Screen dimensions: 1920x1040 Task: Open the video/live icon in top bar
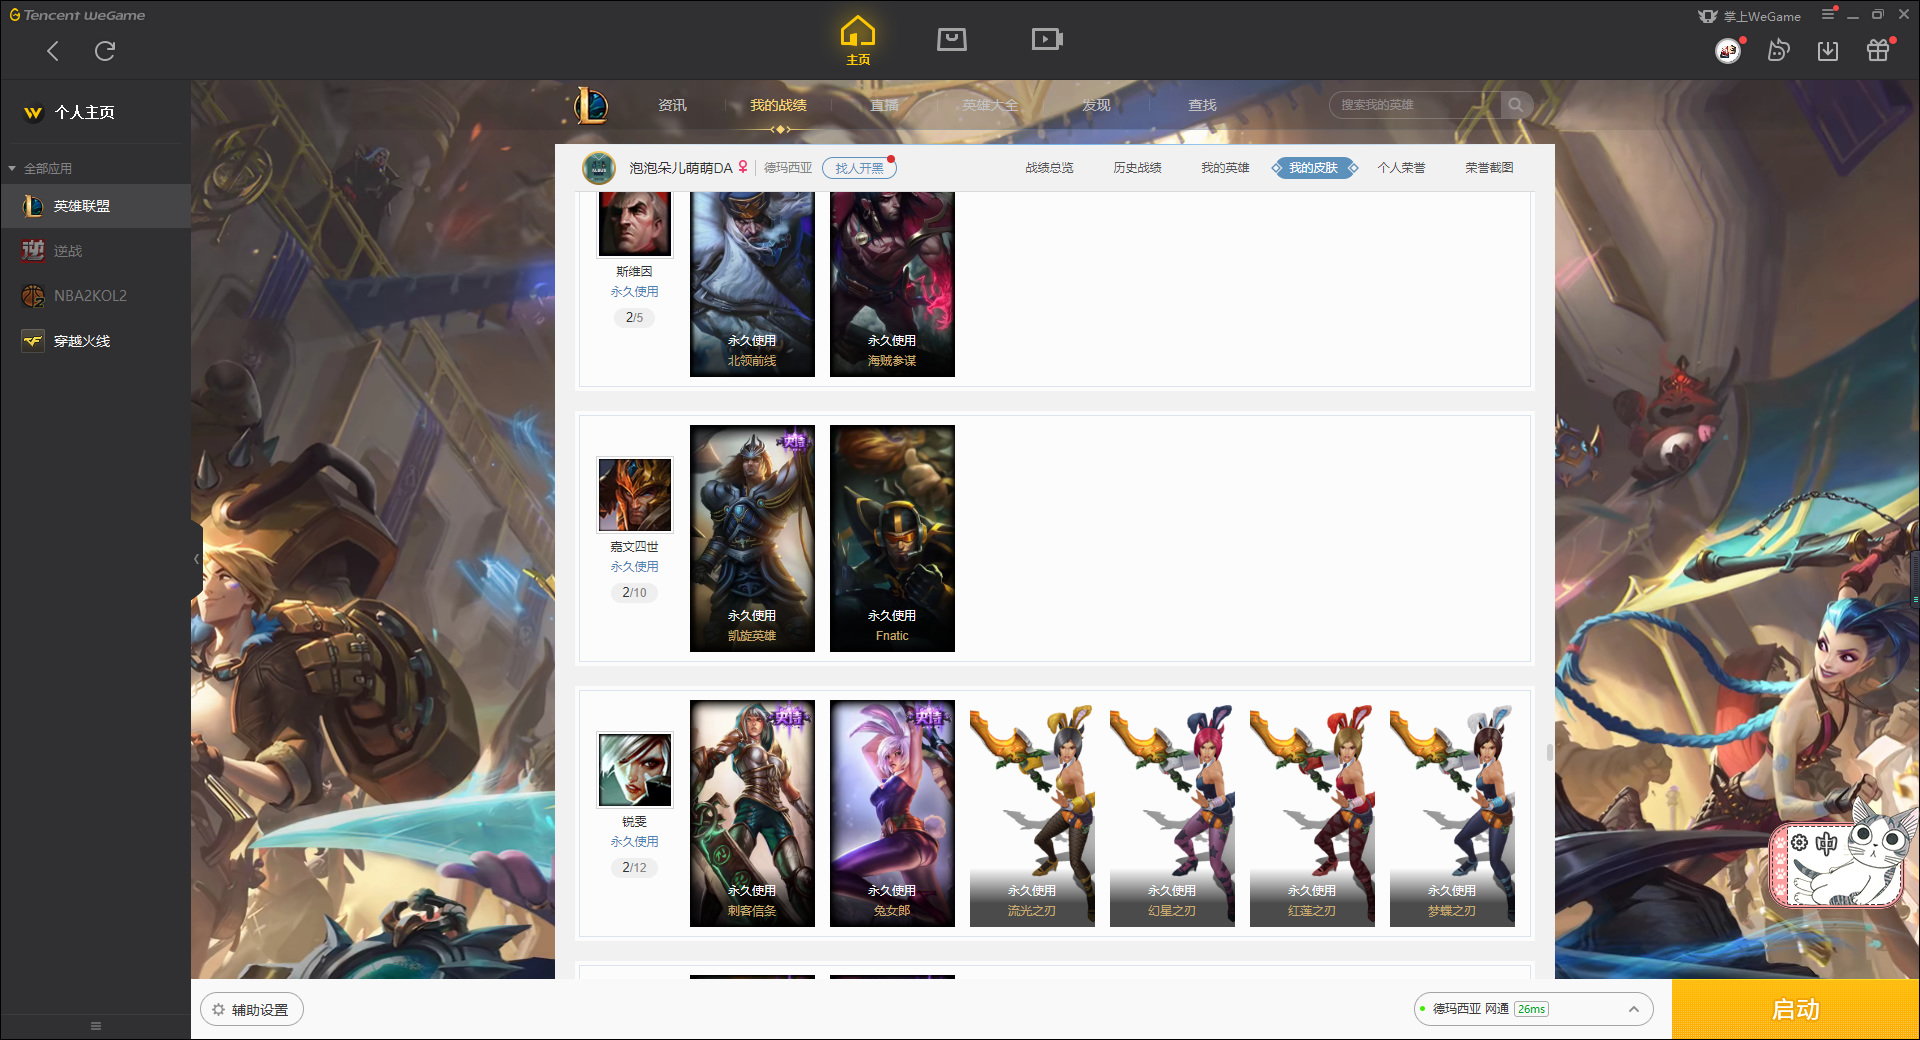click(1047, 40)
